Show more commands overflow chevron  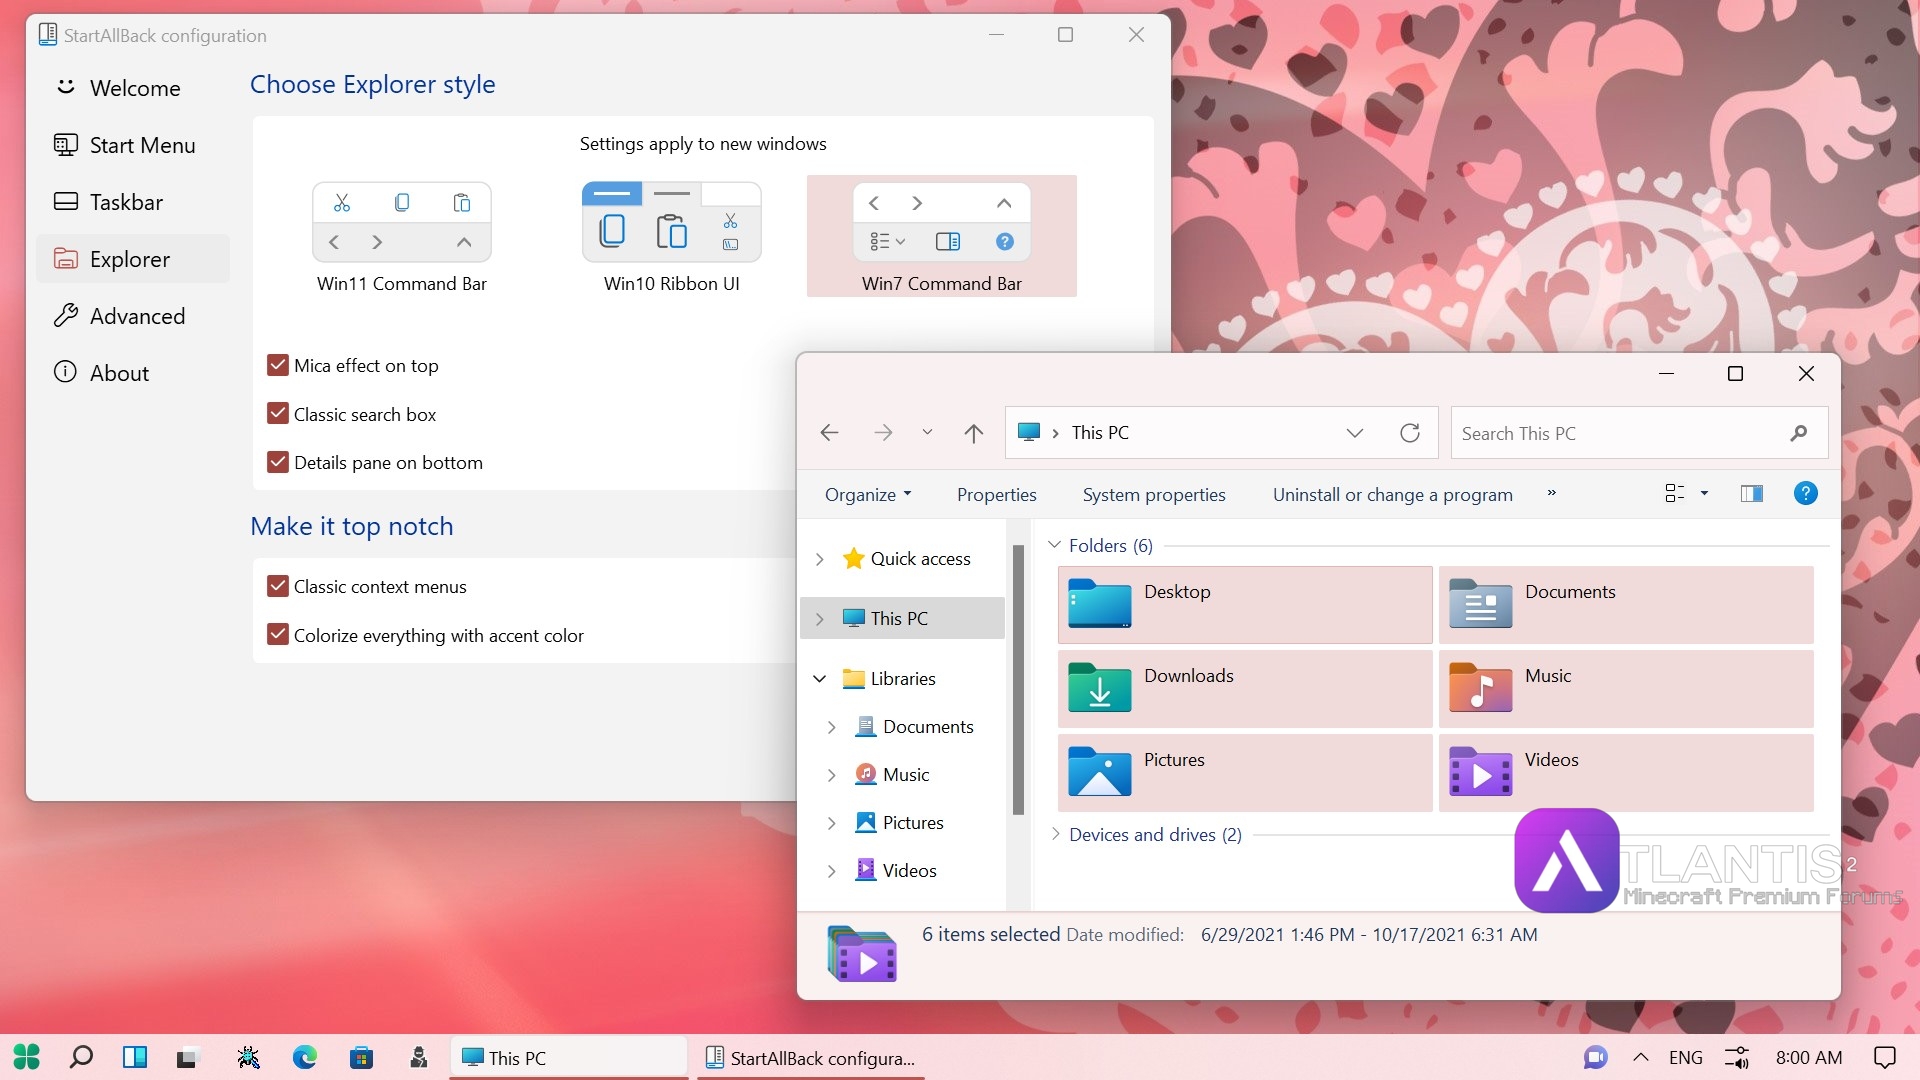click(x=1551, y=494)
